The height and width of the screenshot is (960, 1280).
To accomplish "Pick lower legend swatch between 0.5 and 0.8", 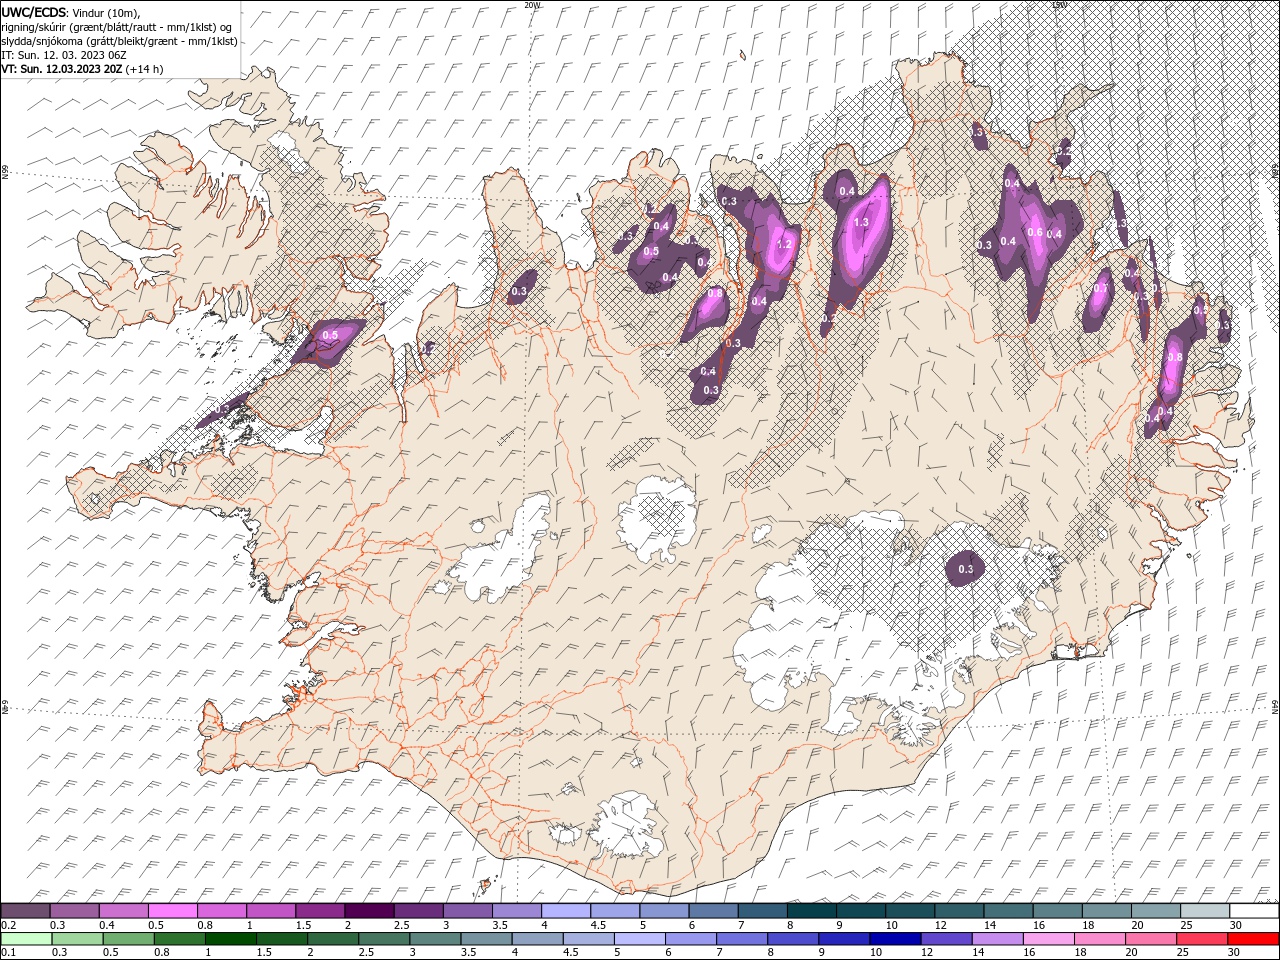I will click(x=128, y=939).
